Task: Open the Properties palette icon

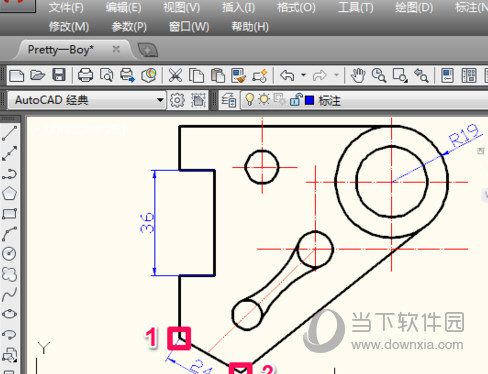Action: 447,75
